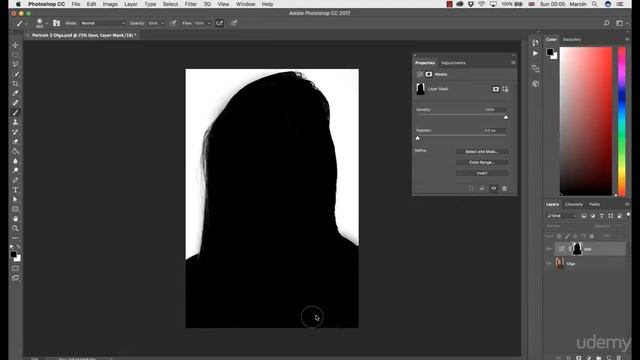The image size is (640, 360).
Task: Expand the Flow slider arrow
Action: pos(209,23)
